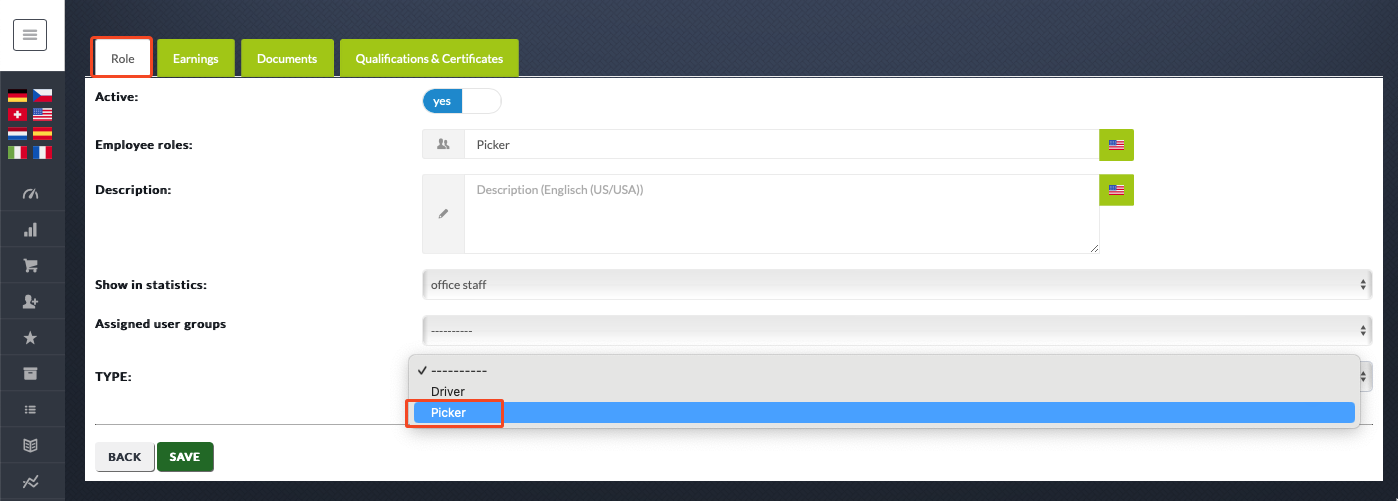Image resolution: width=1398 pixels, height=501 pixels.
Task: Click US flag button beside Employee roles
Action: coord(1116,145)
